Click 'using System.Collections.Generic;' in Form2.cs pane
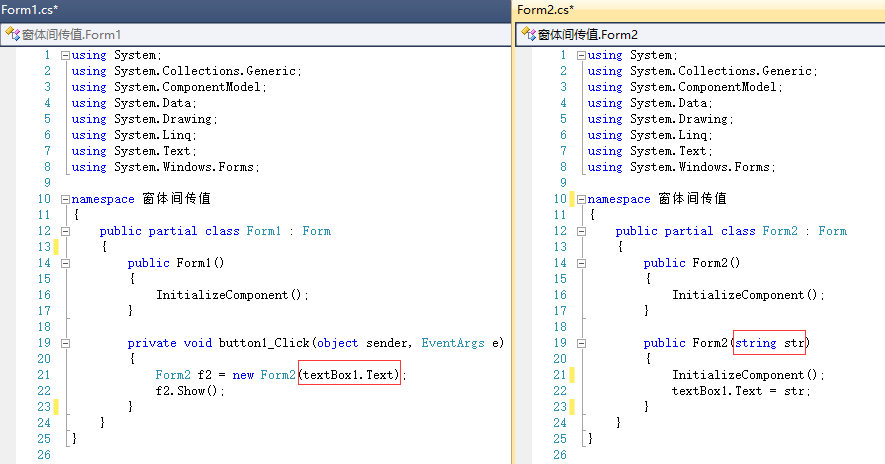This screenshot has height=464, width=885. point(702,71)
